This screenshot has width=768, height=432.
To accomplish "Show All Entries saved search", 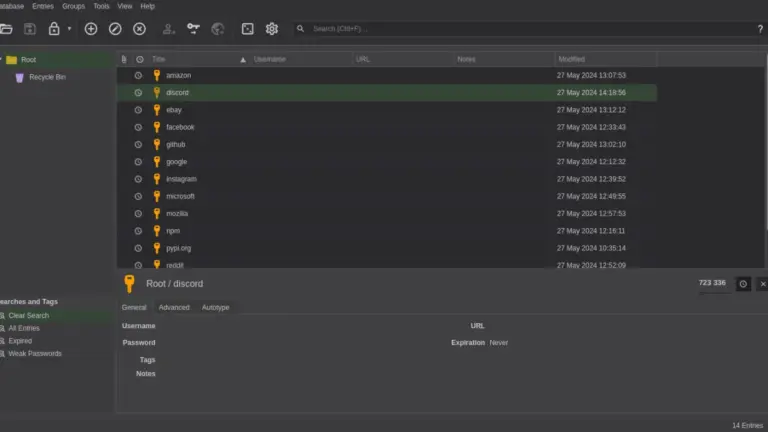I will click(x=24, y=328).
